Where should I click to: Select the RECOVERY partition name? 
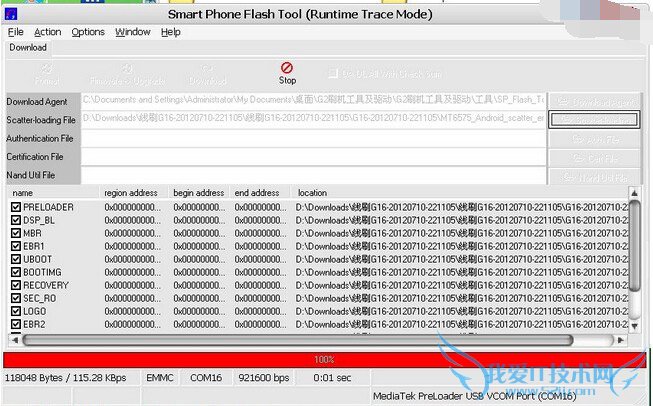click(x=46, y=285)
